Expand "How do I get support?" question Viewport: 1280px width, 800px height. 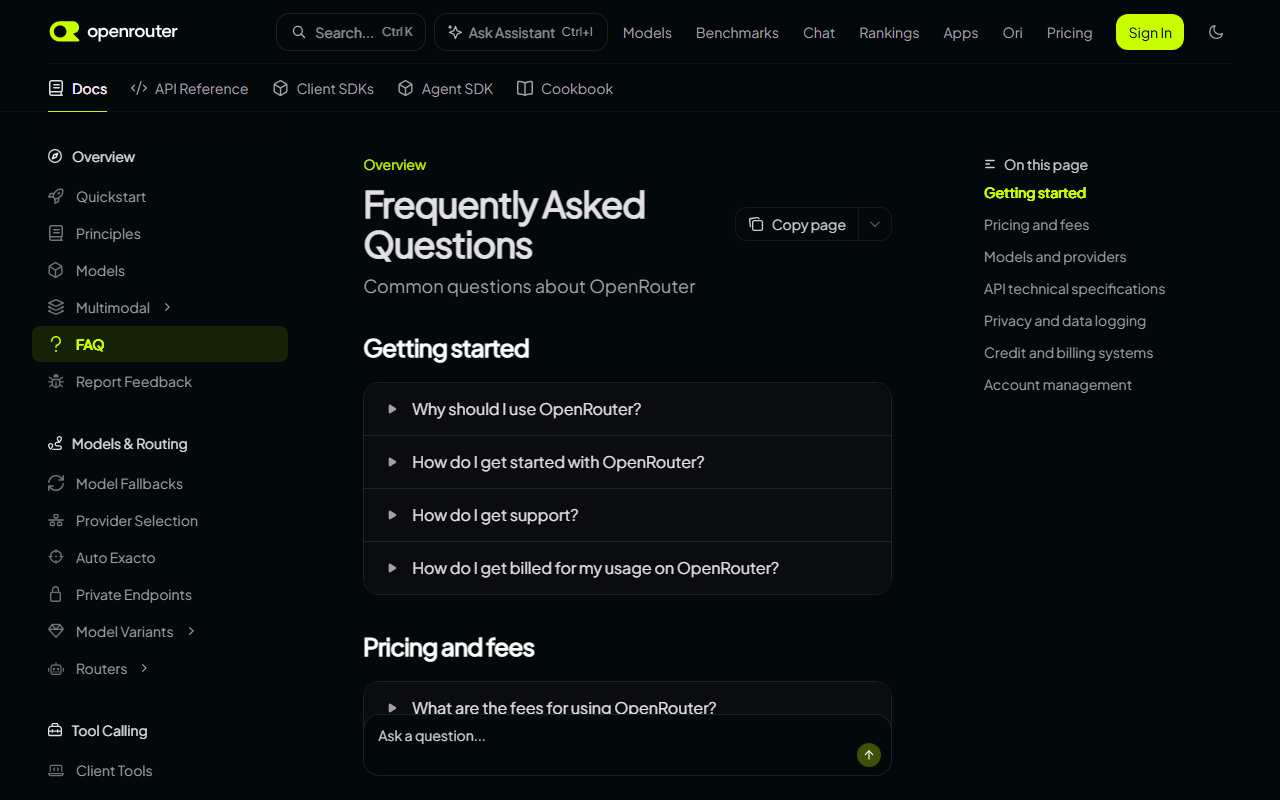627,515
